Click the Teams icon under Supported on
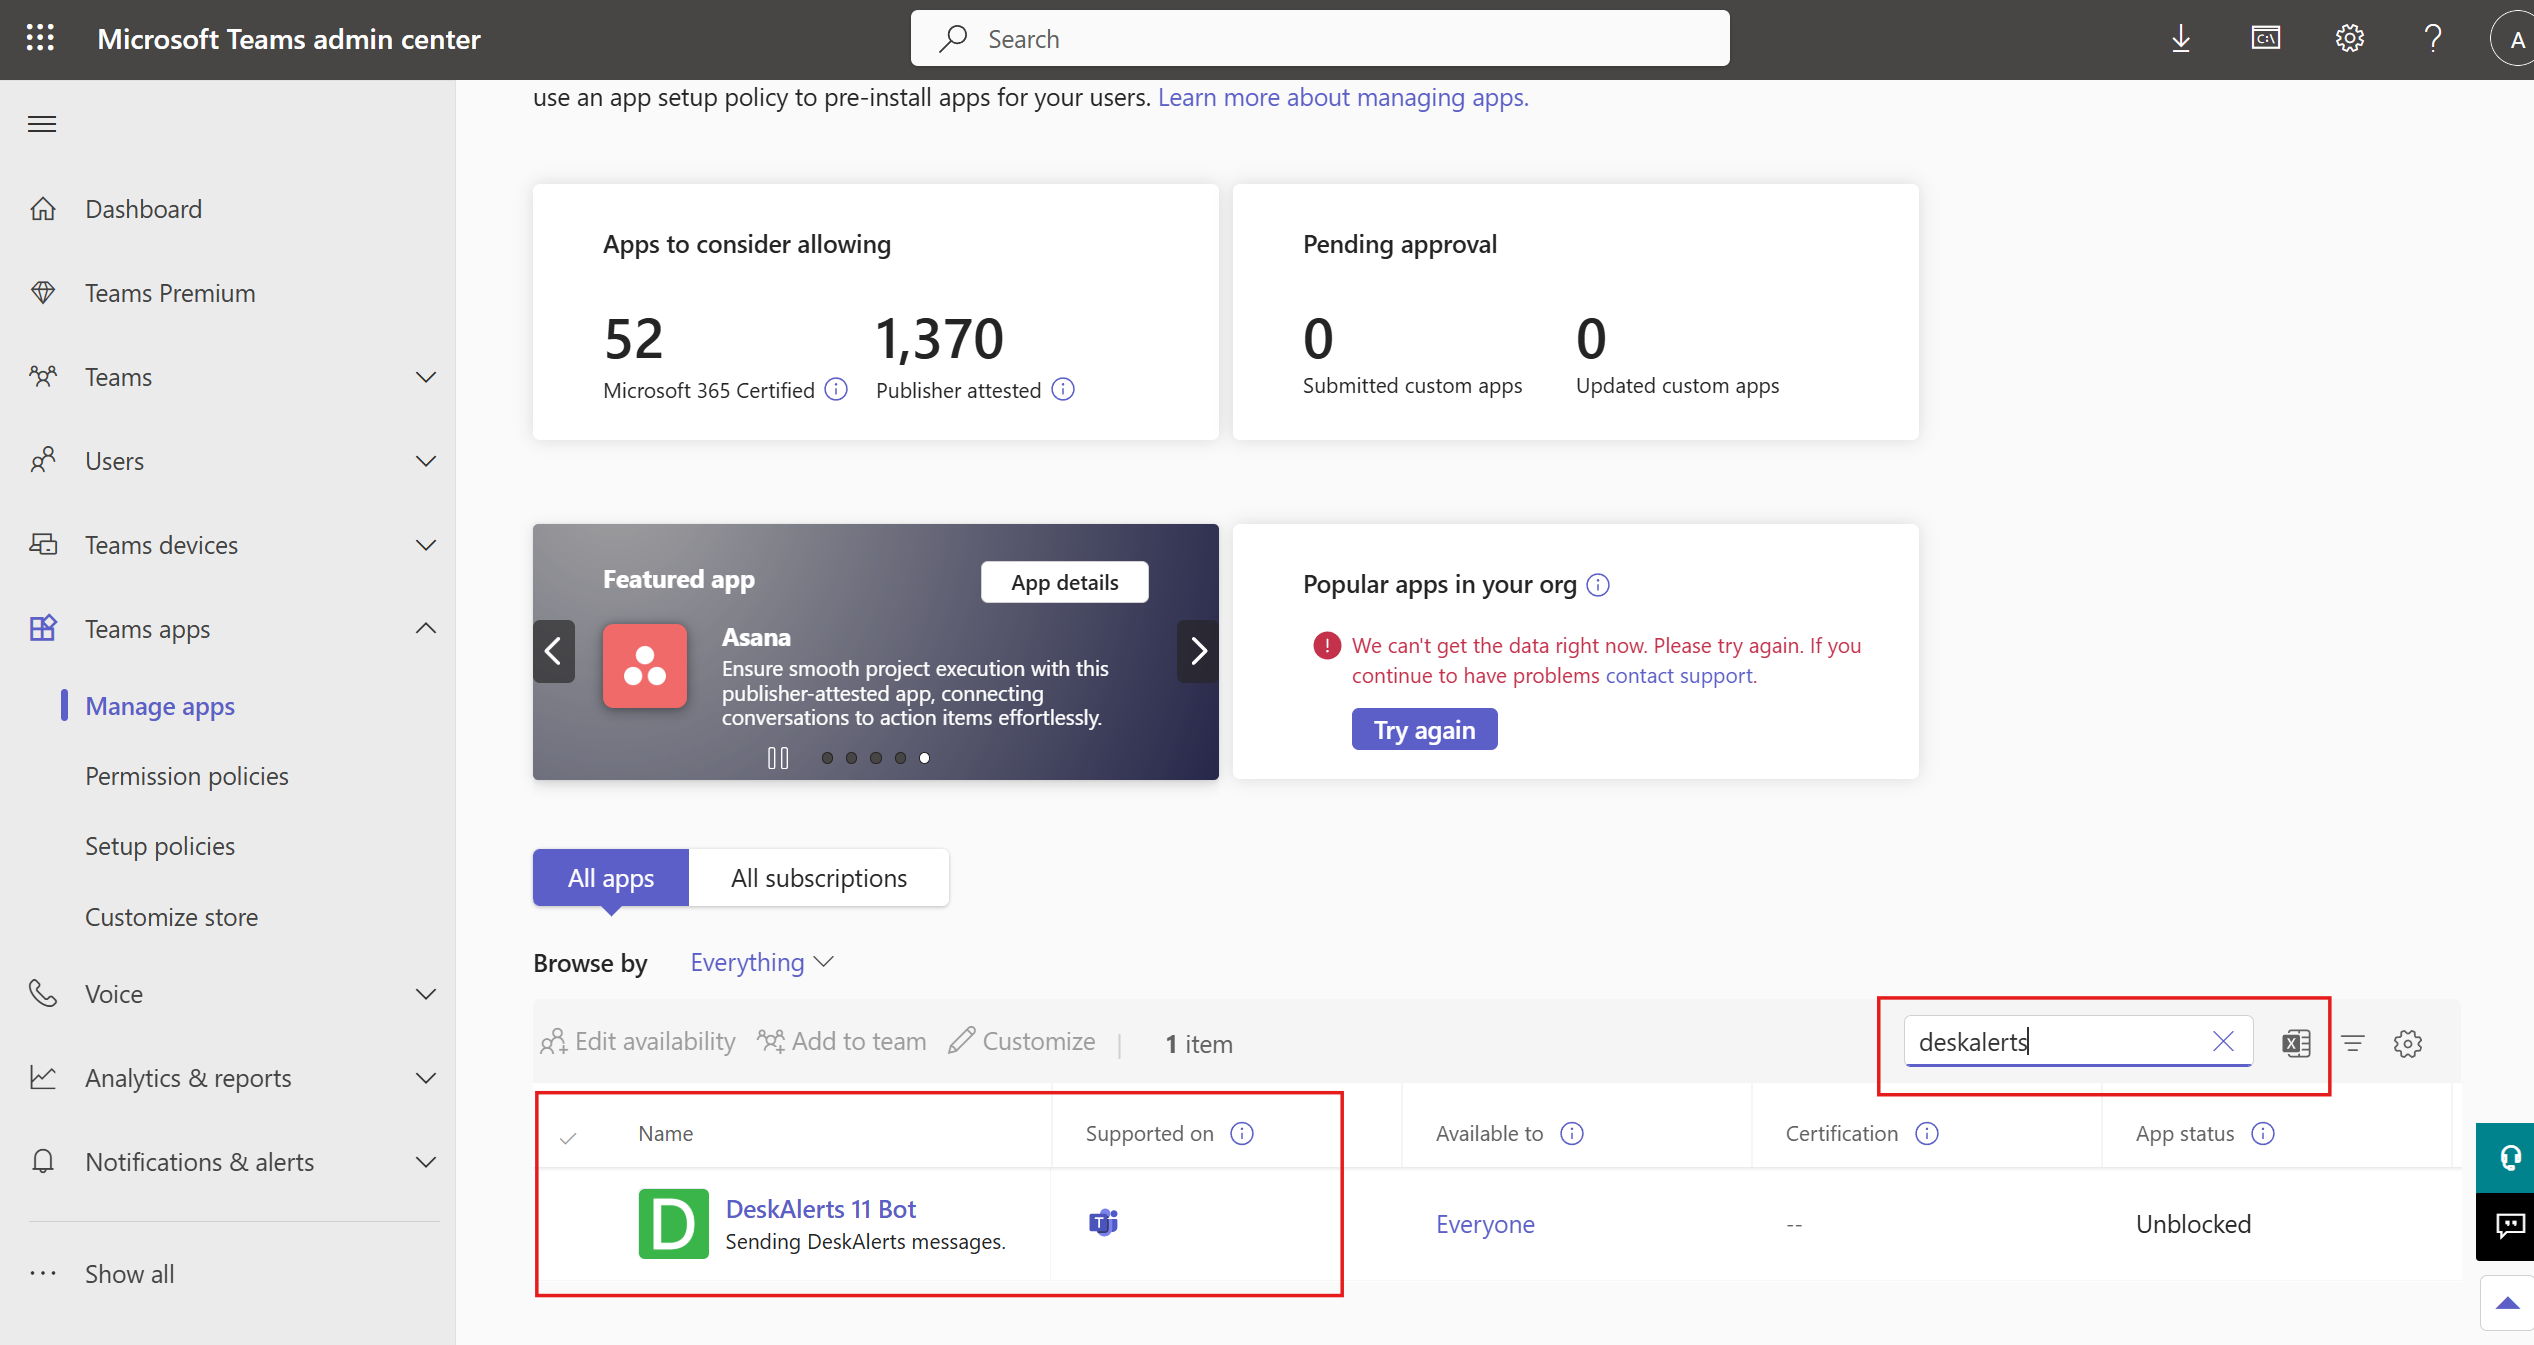 point(1102,1223)
